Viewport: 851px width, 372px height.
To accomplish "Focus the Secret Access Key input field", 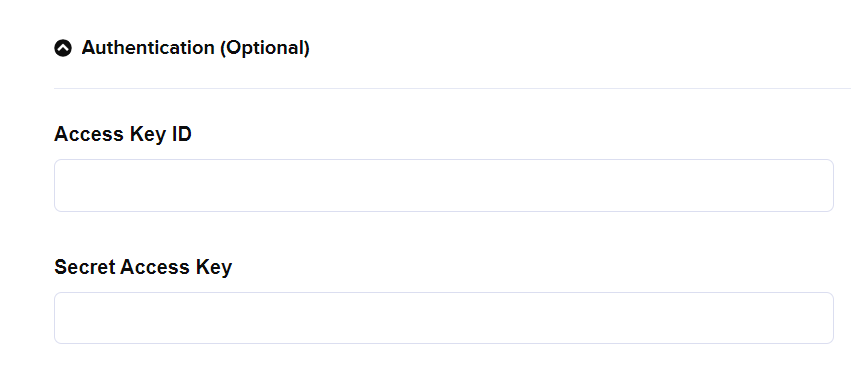I will click(443, 318).
